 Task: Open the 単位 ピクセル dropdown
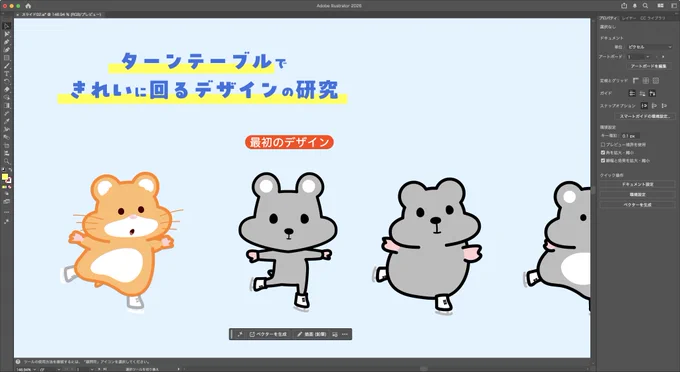(650, 47)
